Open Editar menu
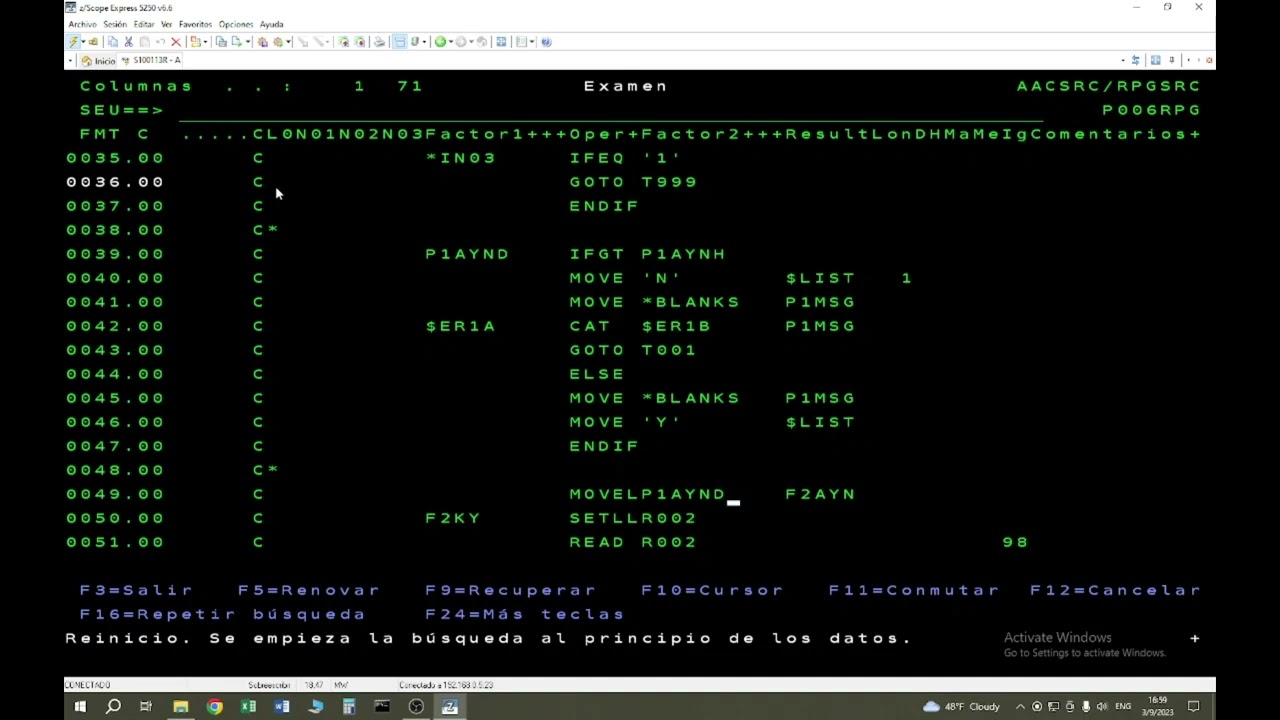This screenshot has width=1280, height=720. click(144, 24)
